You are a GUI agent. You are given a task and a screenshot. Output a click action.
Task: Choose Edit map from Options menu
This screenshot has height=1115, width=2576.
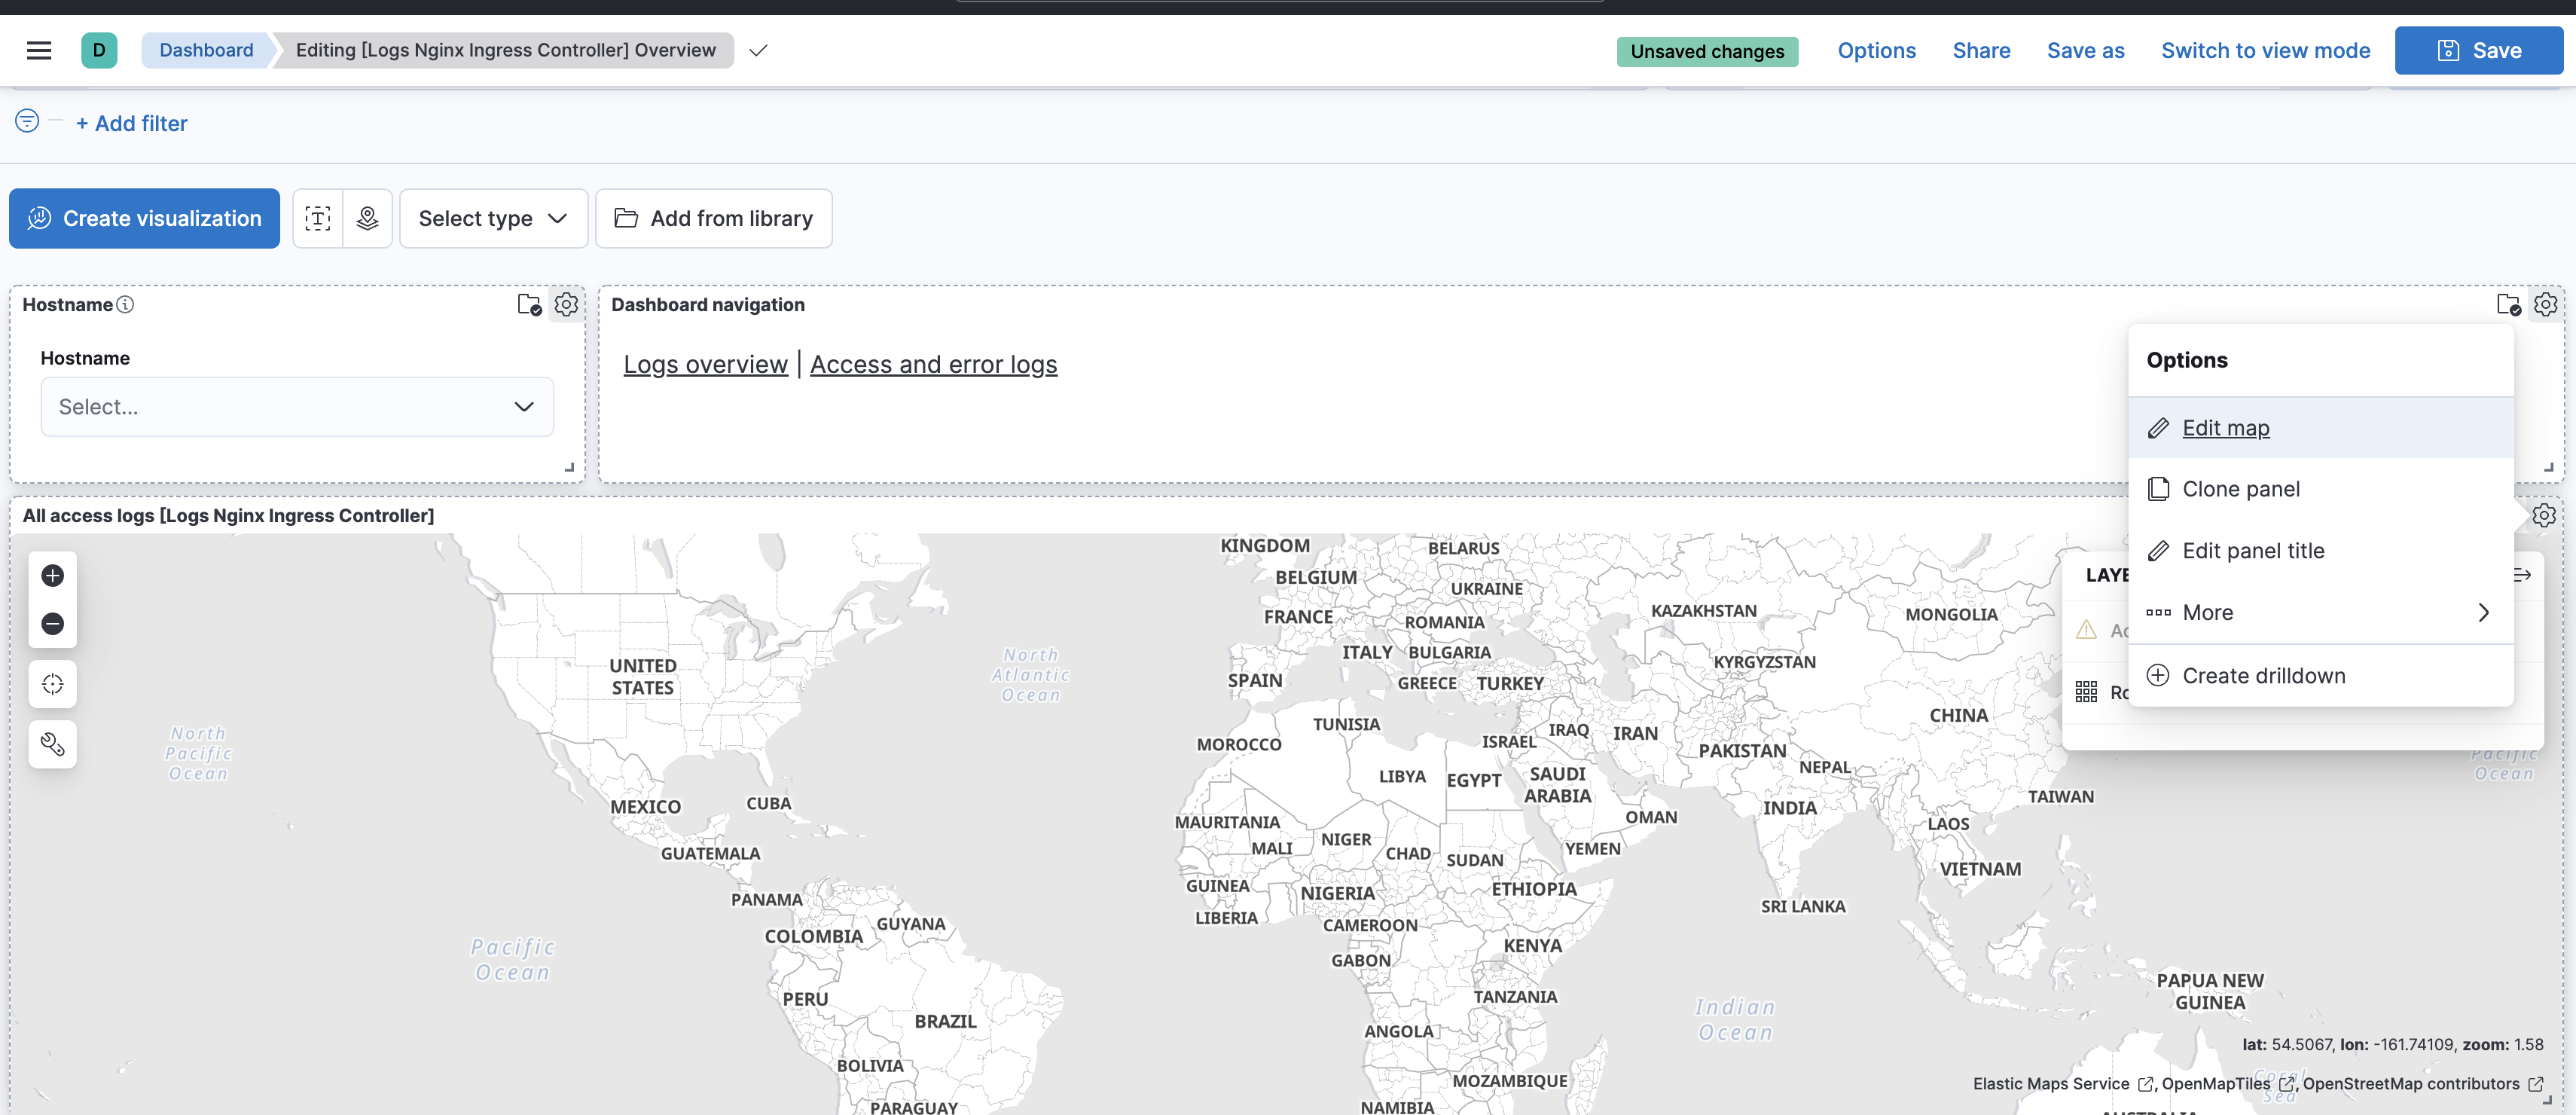point(2225,427)
